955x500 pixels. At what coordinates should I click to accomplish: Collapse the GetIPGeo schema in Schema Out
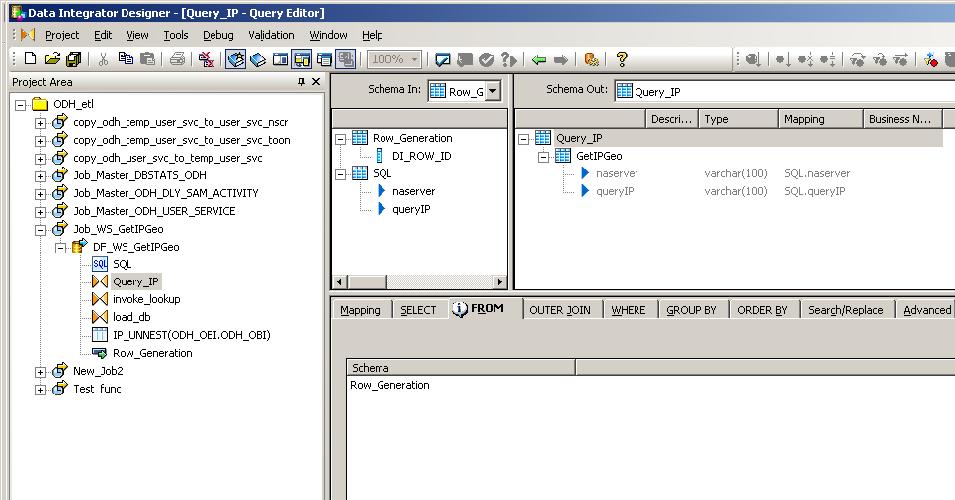coord(544,157)
